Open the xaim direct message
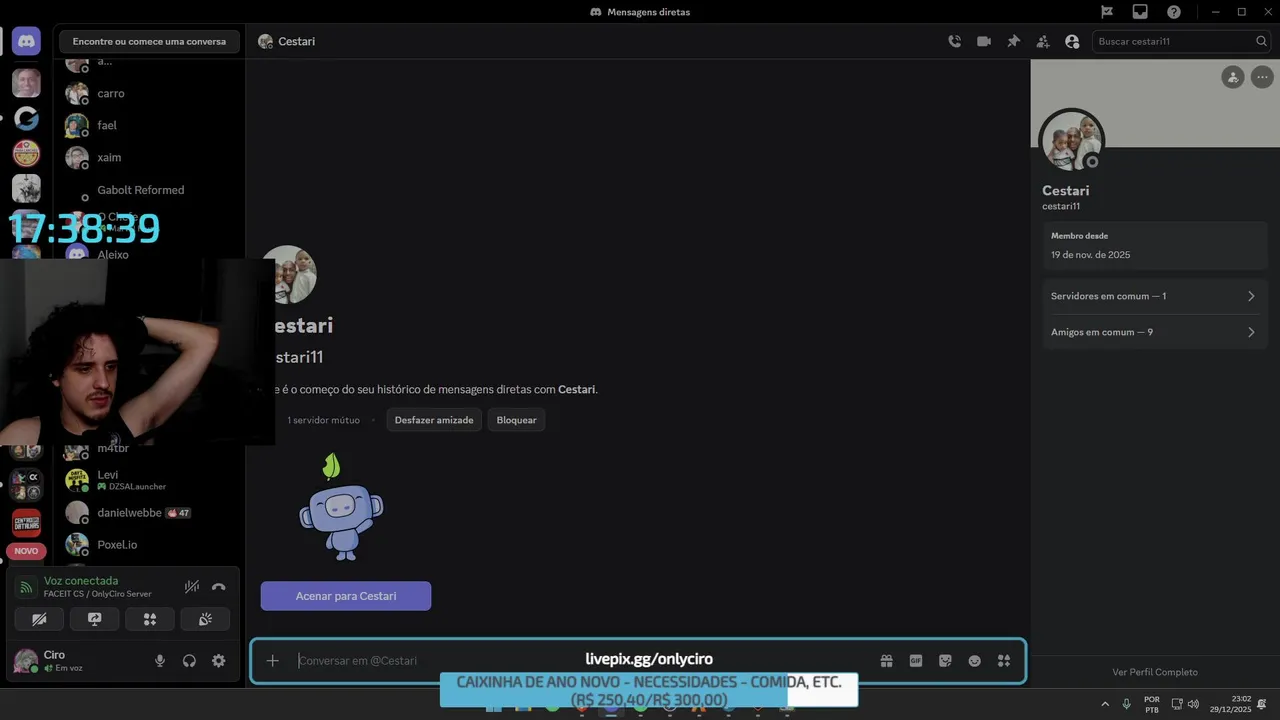Viewport: 1280px width, 720px height. pyautogui.click(x=150, y=157)
